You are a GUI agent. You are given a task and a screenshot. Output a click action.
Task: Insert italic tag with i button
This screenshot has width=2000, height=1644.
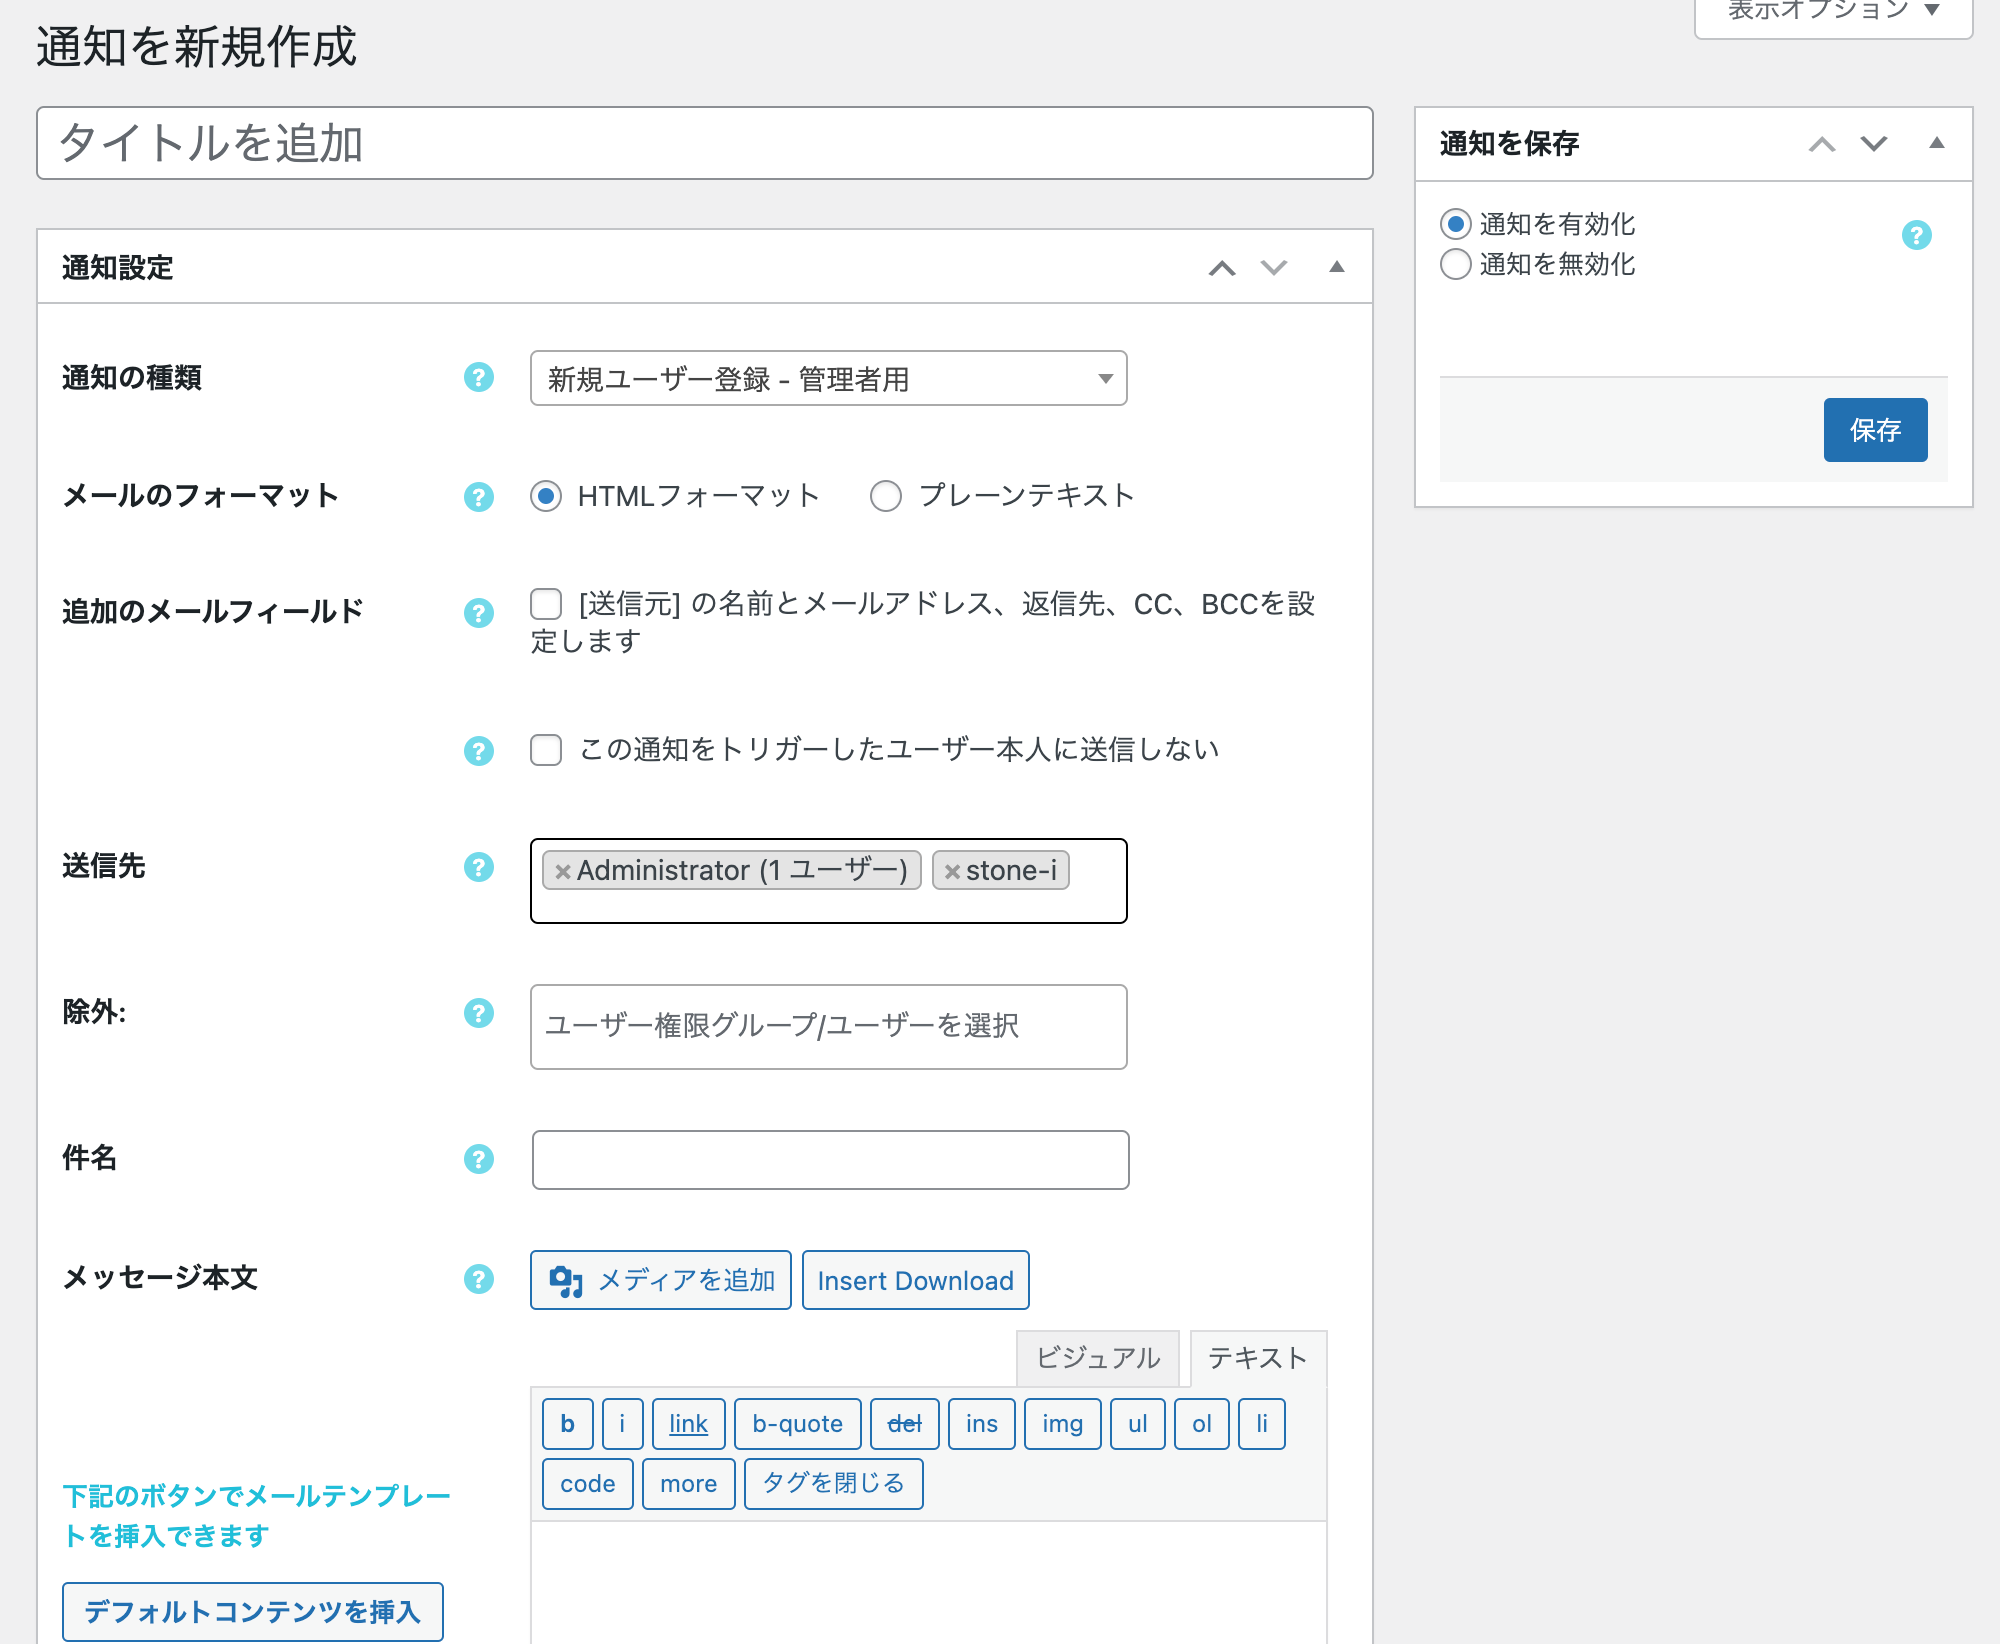click(x=622, y=1424)
